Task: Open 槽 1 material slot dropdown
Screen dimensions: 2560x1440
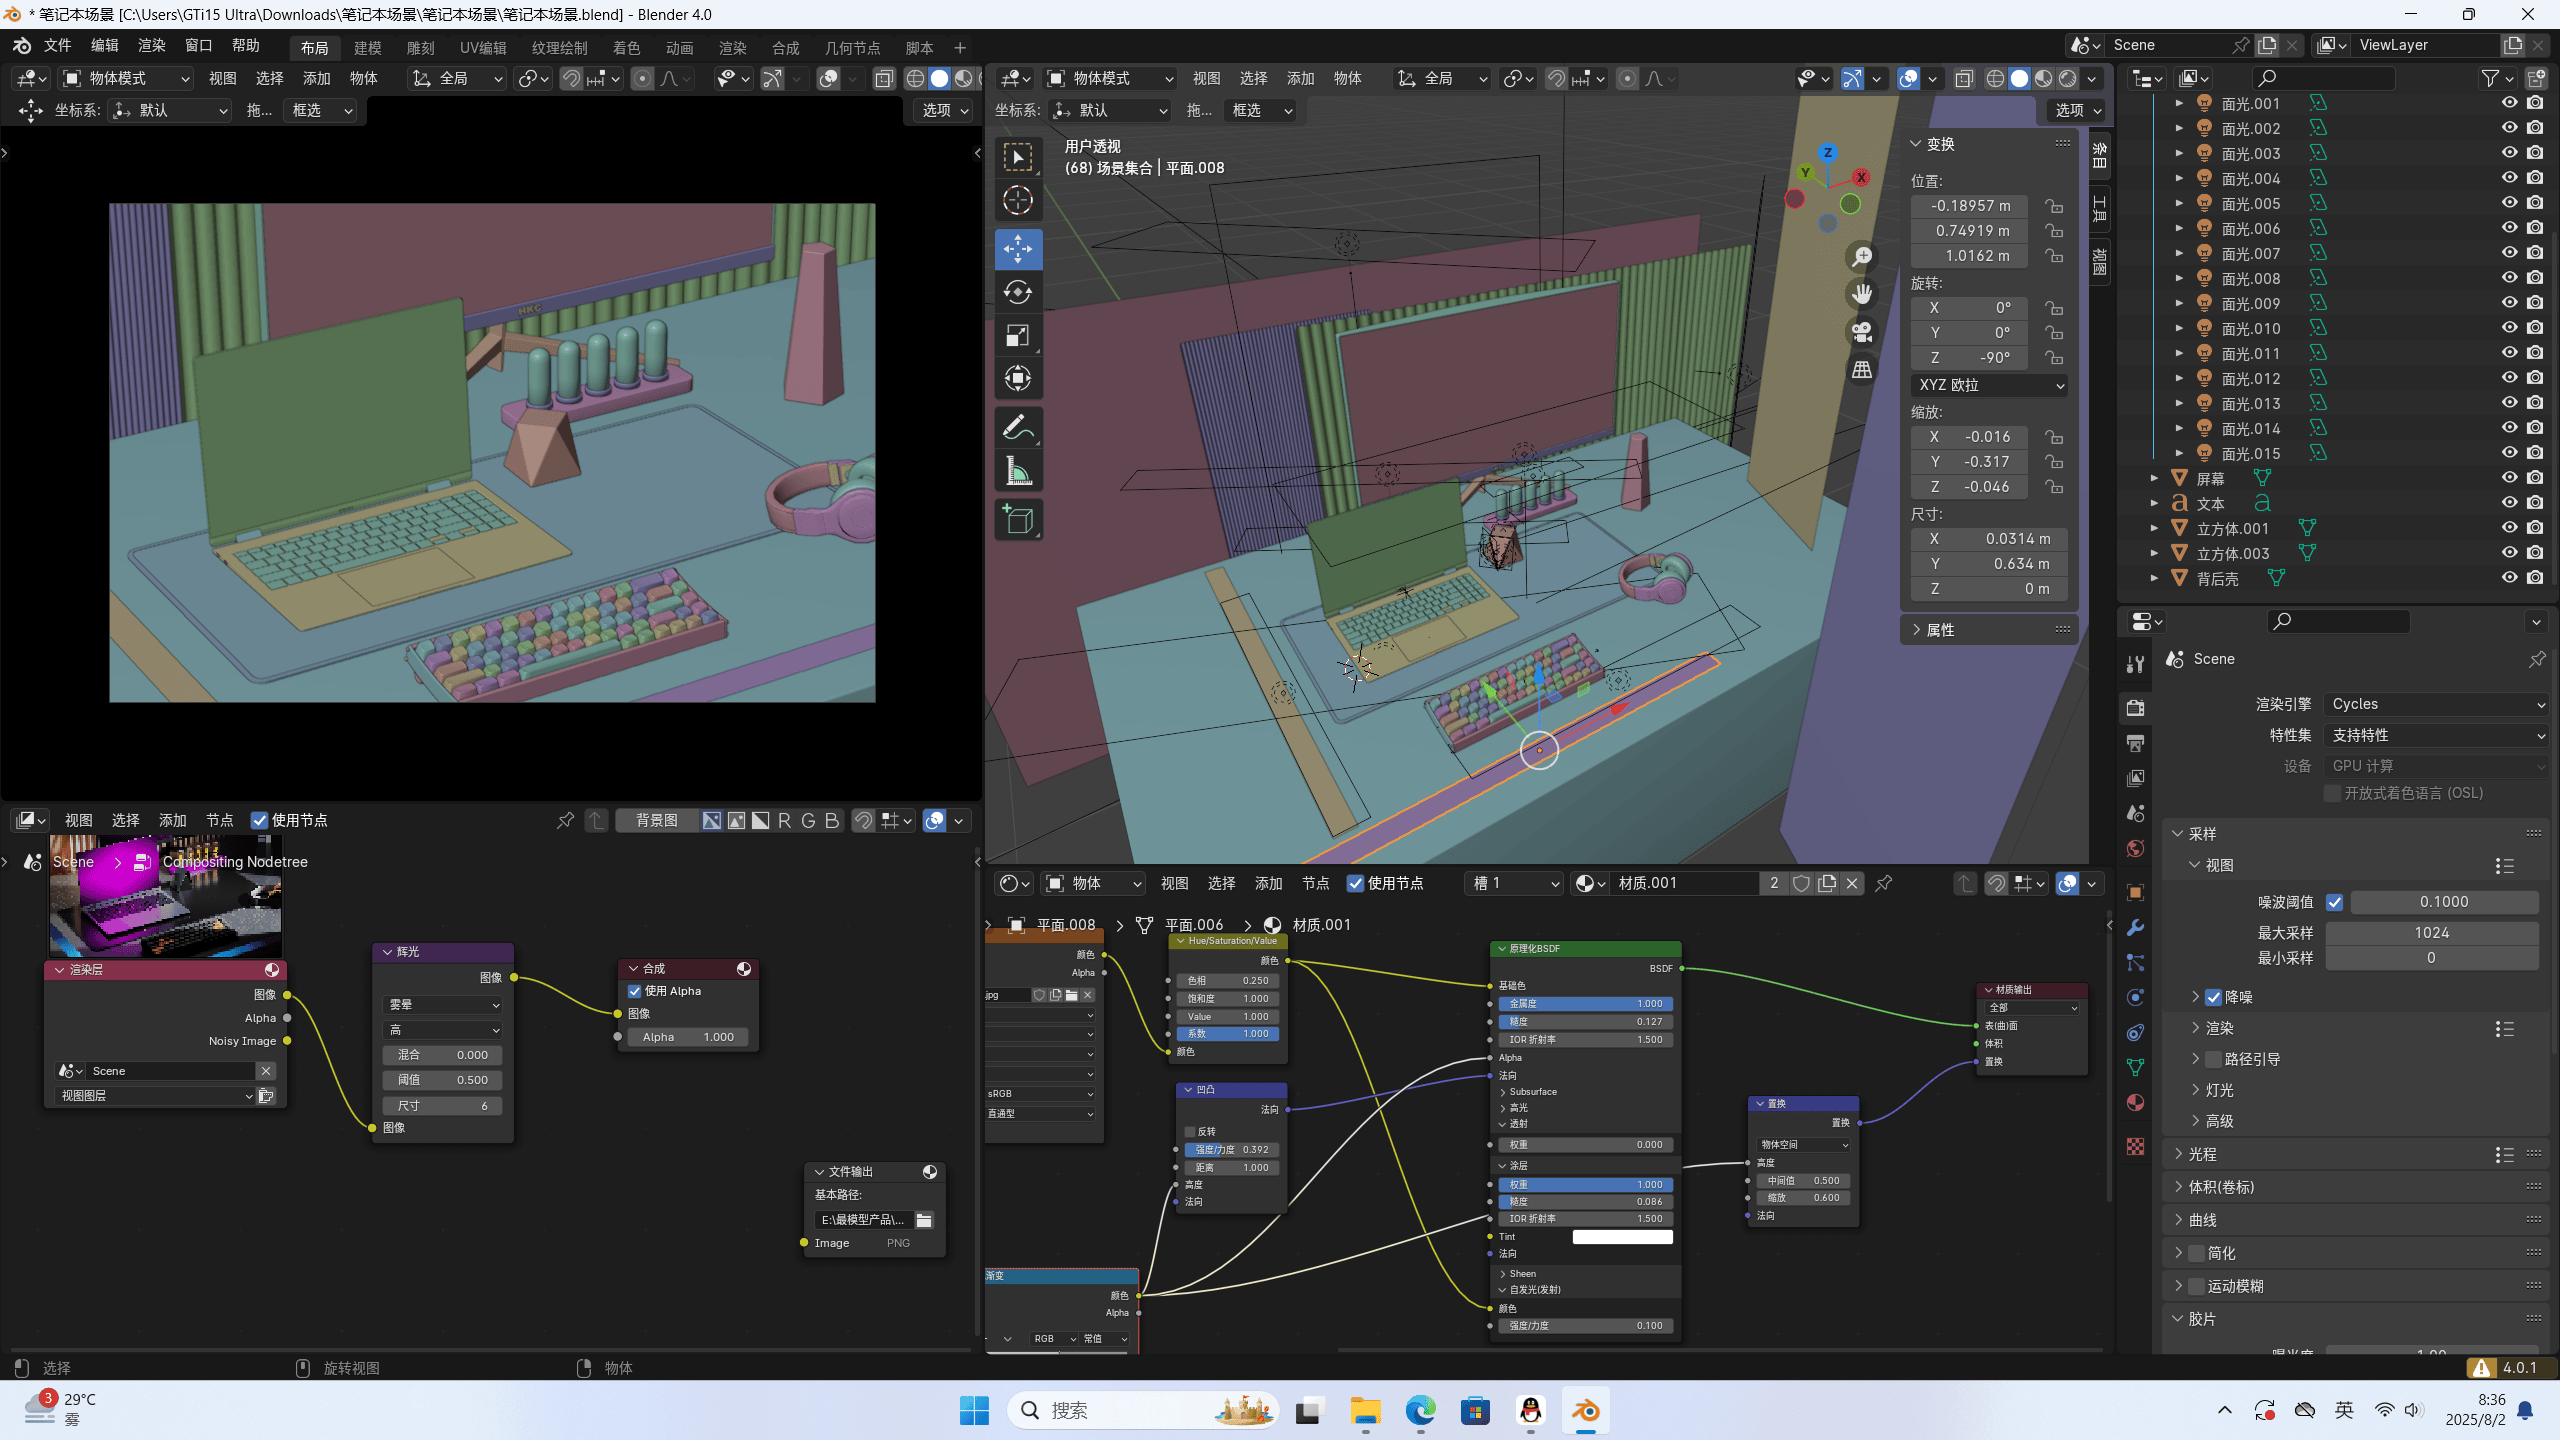Action: tap(1513, 883)
